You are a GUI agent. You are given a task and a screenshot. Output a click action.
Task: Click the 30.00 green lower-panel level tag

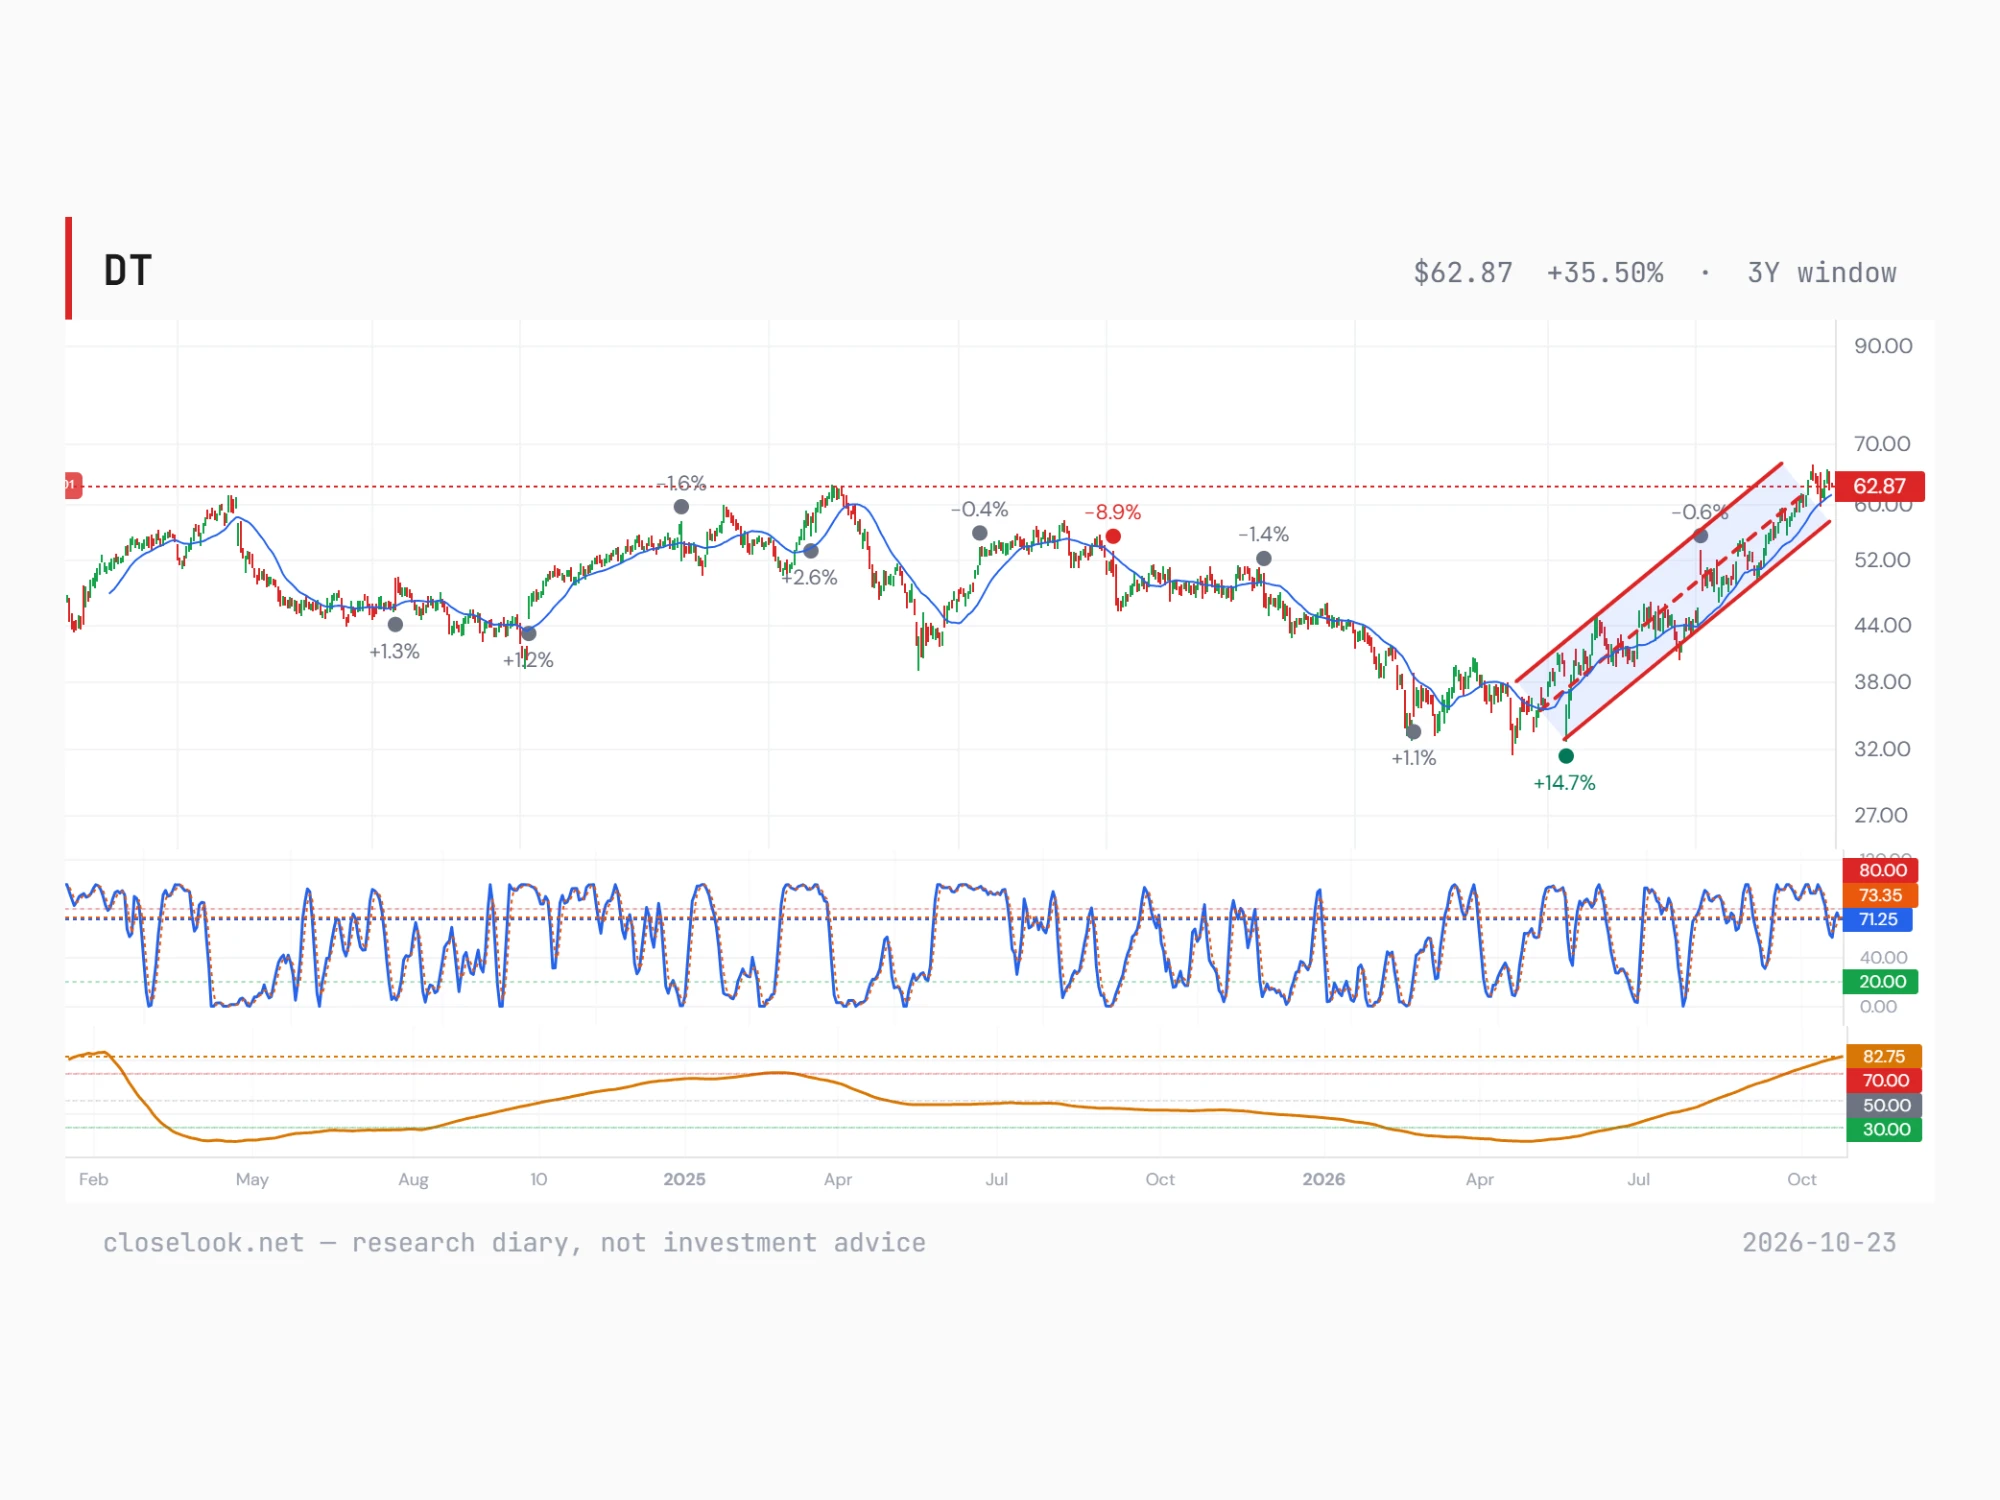coord(1884,1129)
